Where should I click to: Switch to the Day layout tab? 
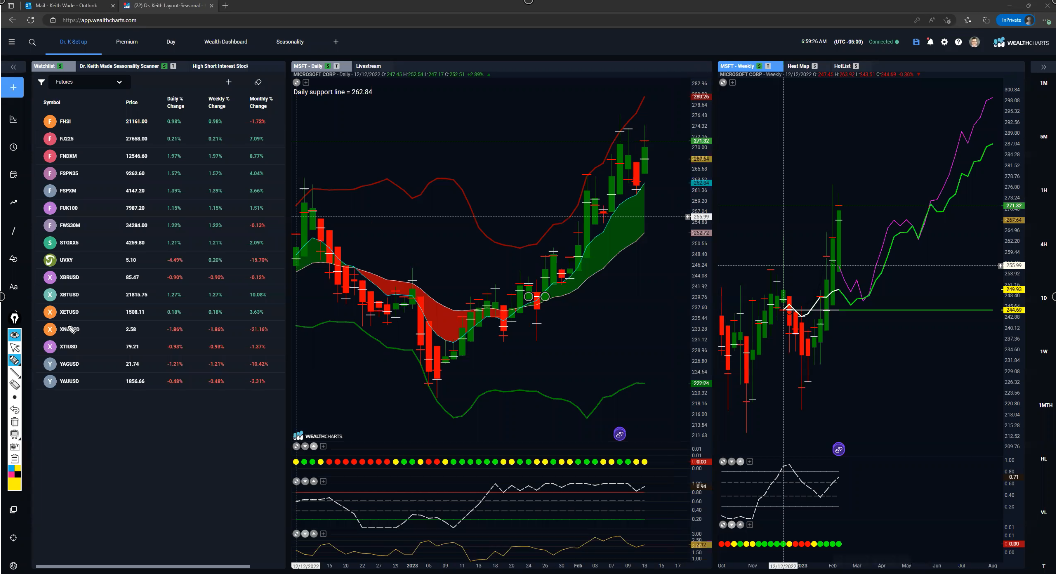pos(171,42)
